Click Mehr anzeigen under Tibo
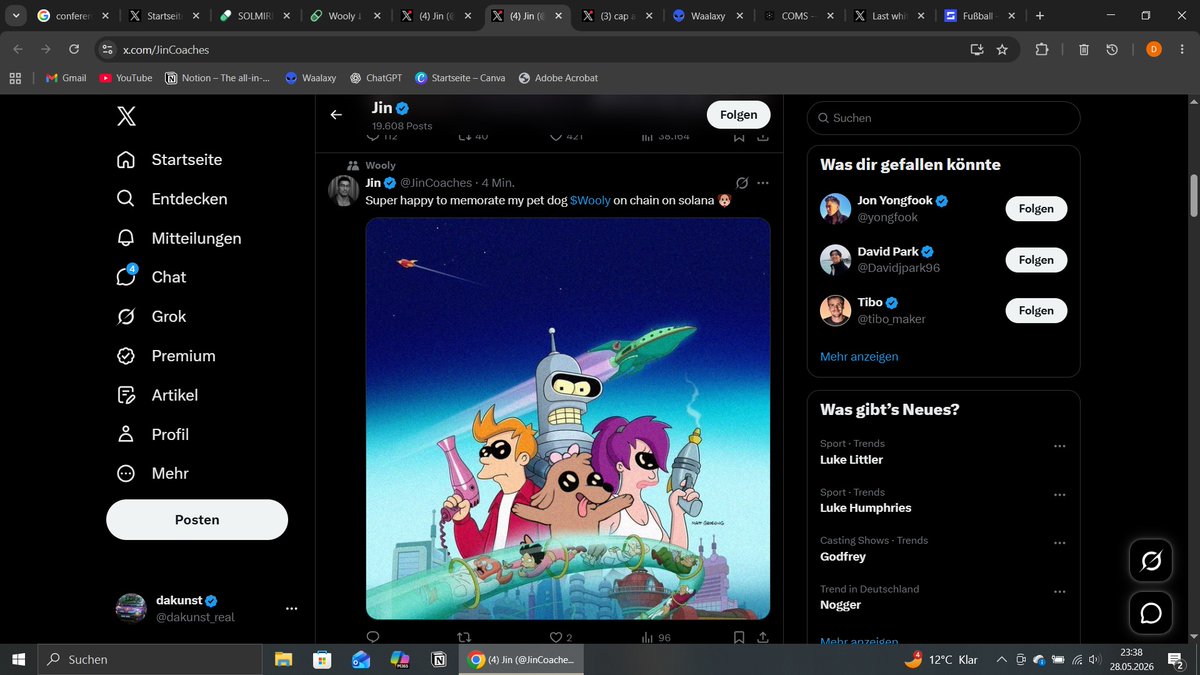 (x=859, y=357)
